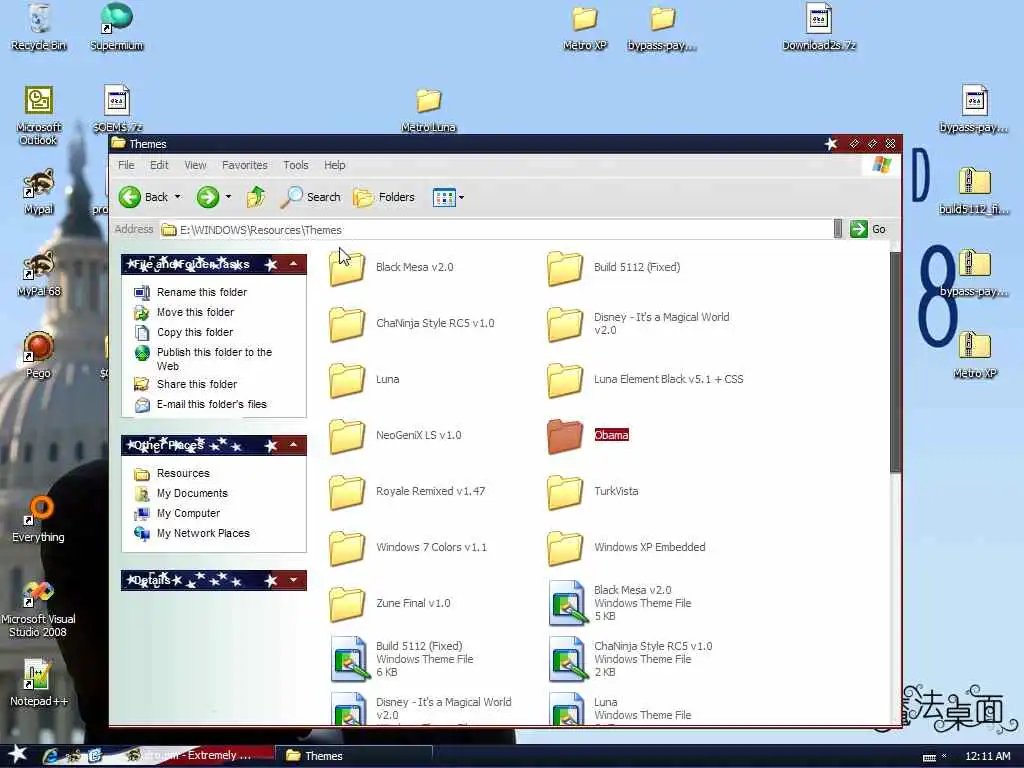Collapse the File and Folder Tasks panel

pos(294,264)
